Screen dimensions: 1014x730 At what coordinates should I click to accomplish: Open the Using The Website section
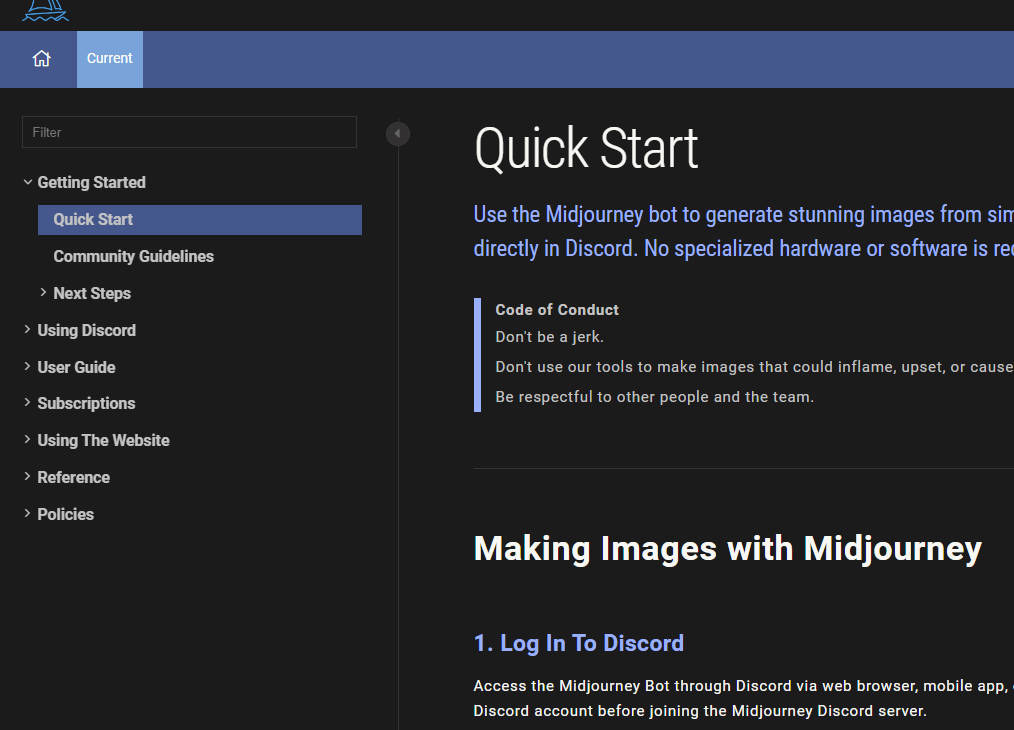[x=103, y=440]
